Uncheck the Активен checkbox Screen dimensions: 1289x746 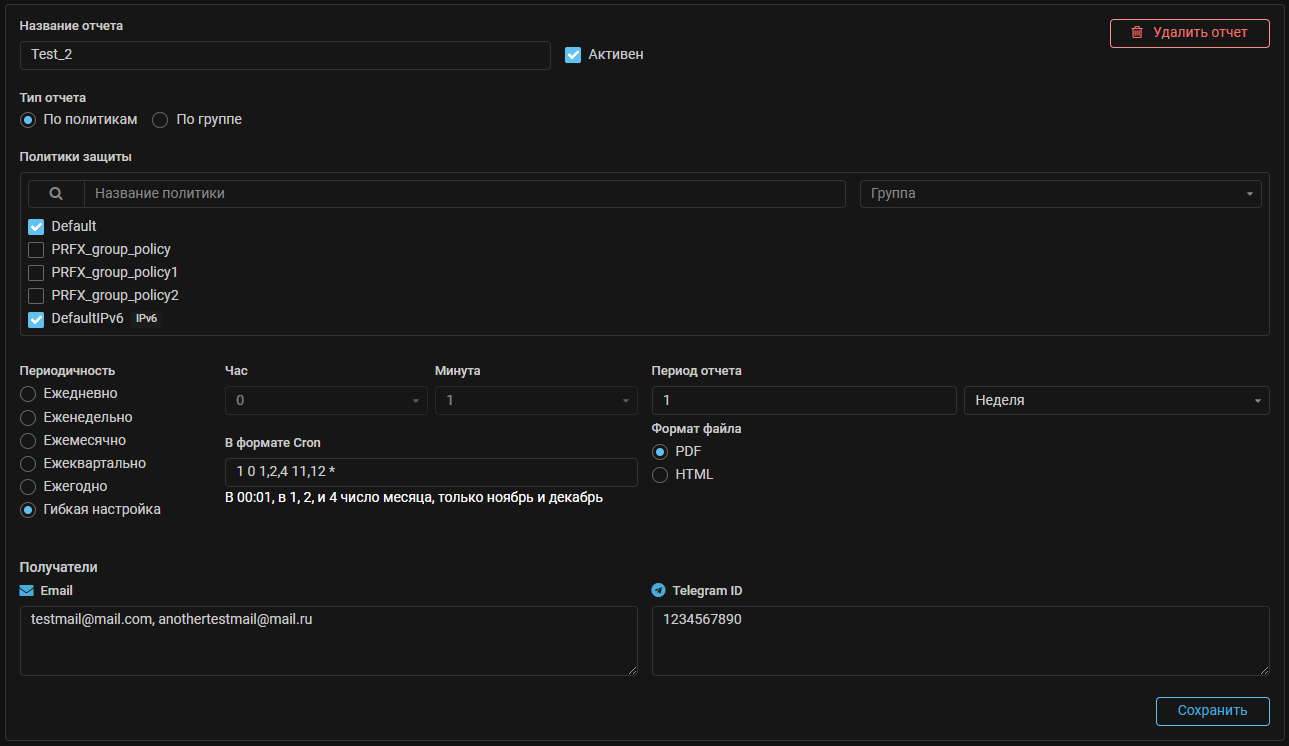point(573,55)
